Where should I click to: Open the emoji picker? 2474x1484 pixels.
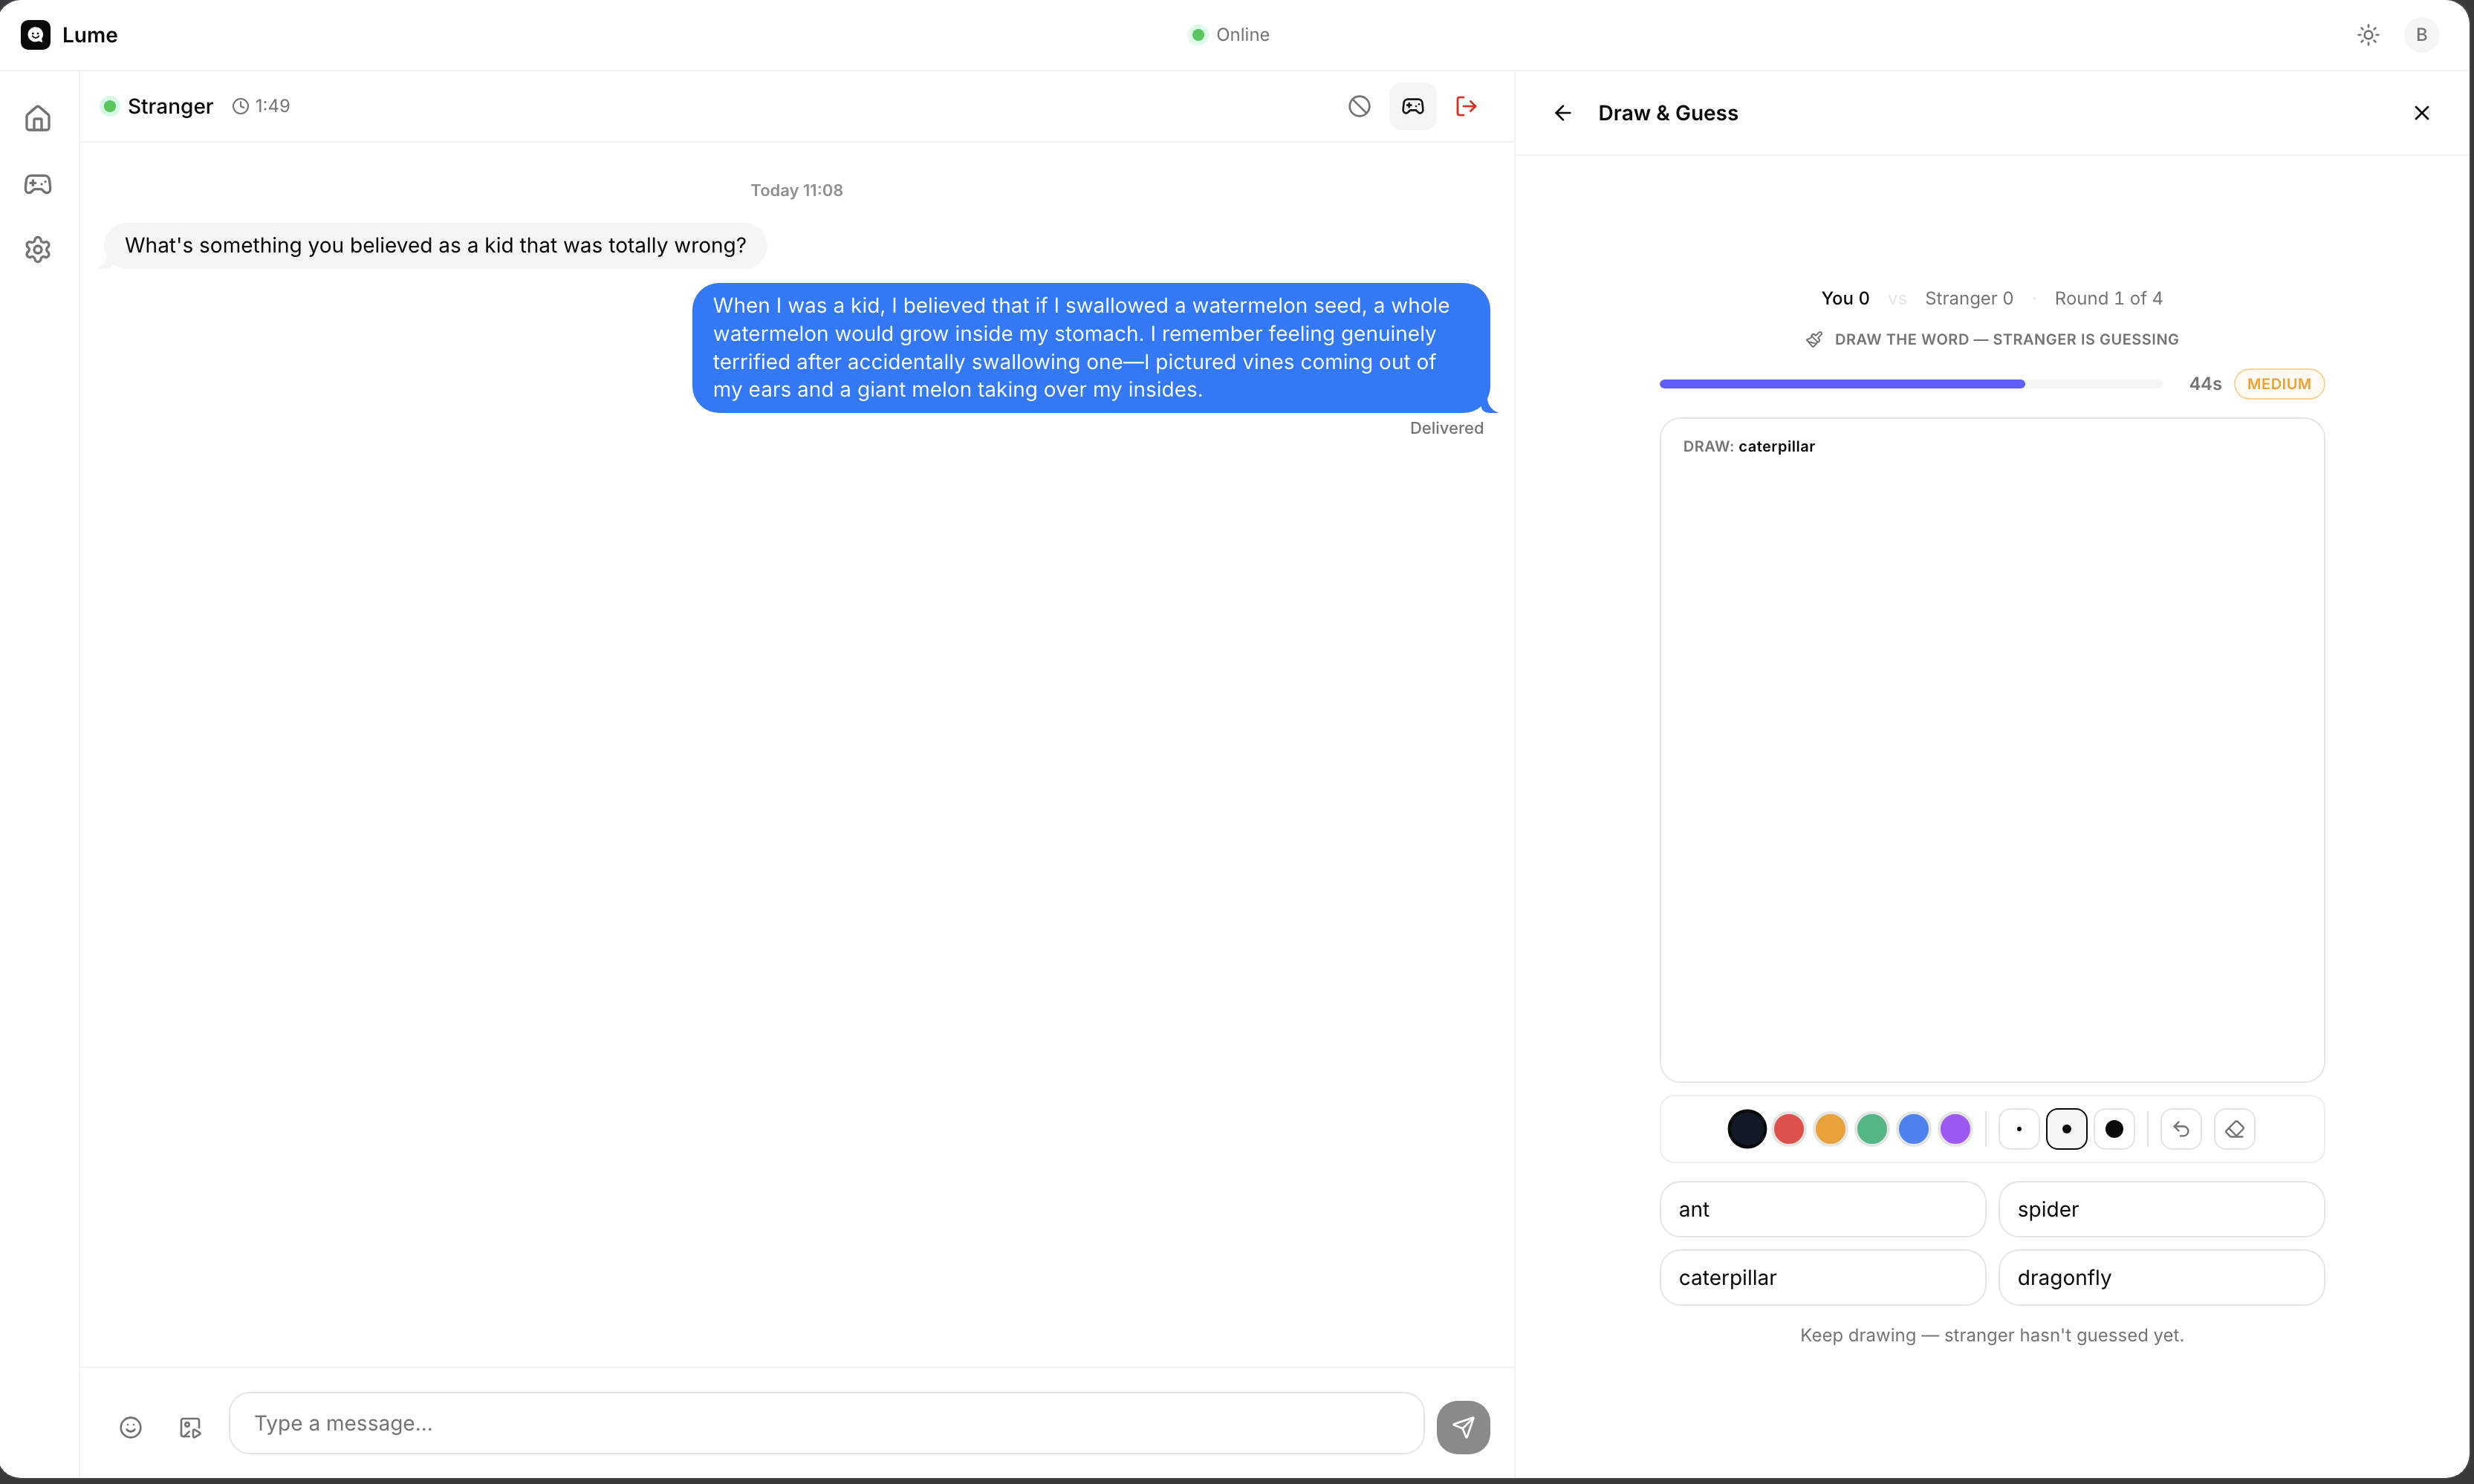point(131,1427)
